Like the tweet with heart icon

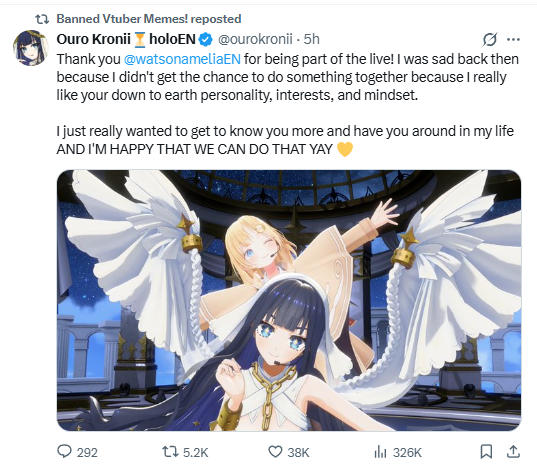click(275, 452)
